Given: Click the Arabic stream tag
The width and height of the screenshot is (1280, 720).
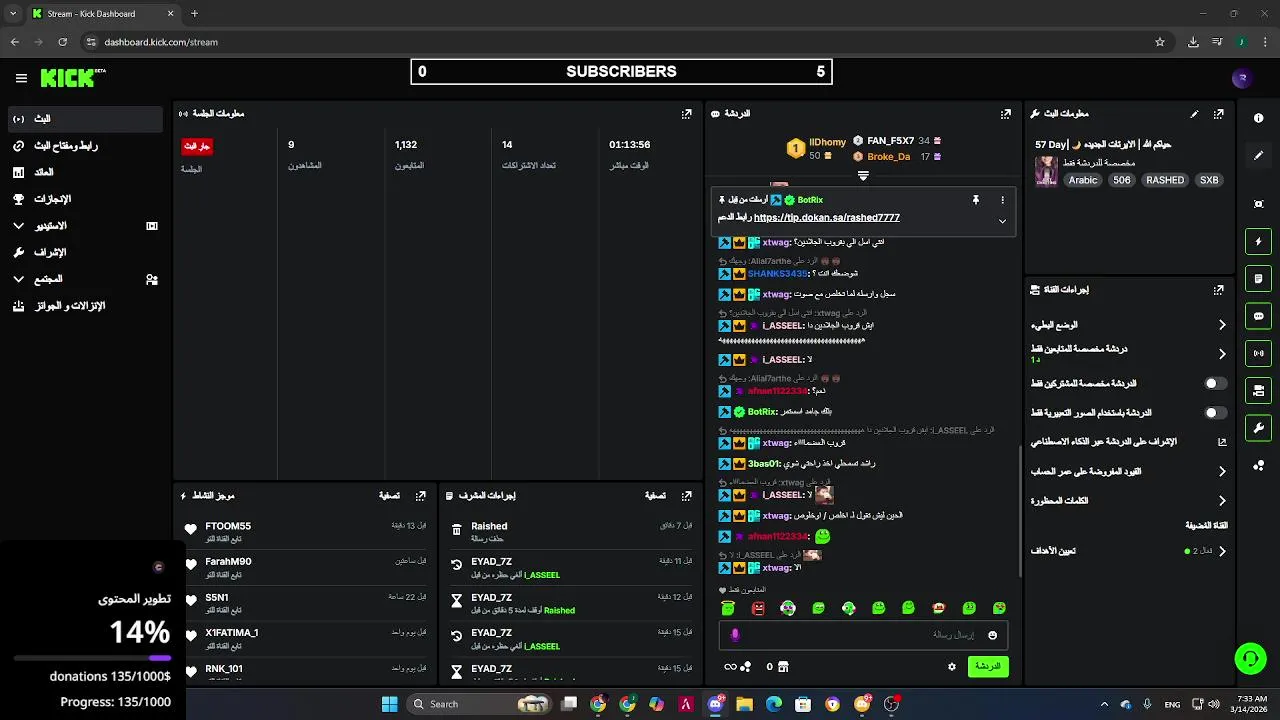Looking at the screenshot, I should coord(1082,180).
